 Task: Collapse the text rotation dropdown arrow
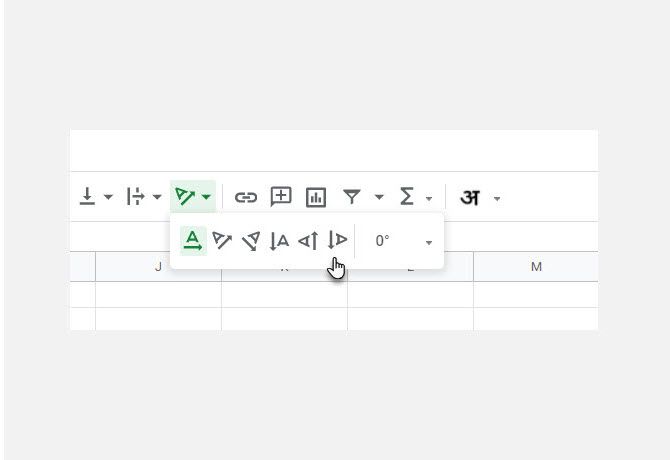pos(206,197)
